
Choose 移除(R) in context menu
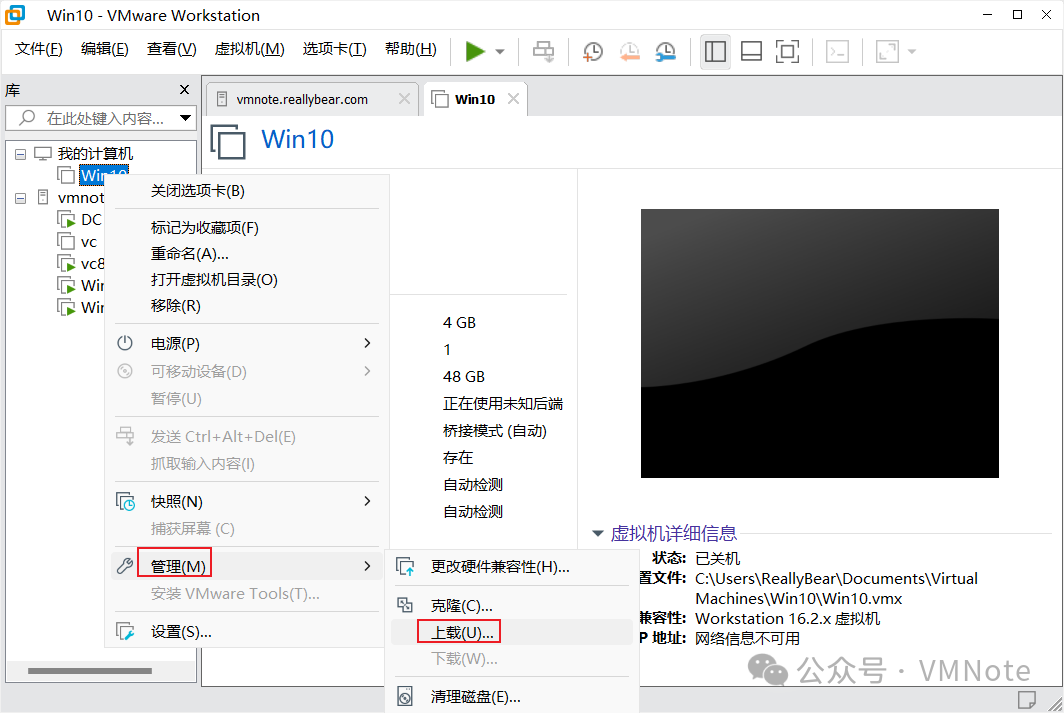tap(175, 306)
